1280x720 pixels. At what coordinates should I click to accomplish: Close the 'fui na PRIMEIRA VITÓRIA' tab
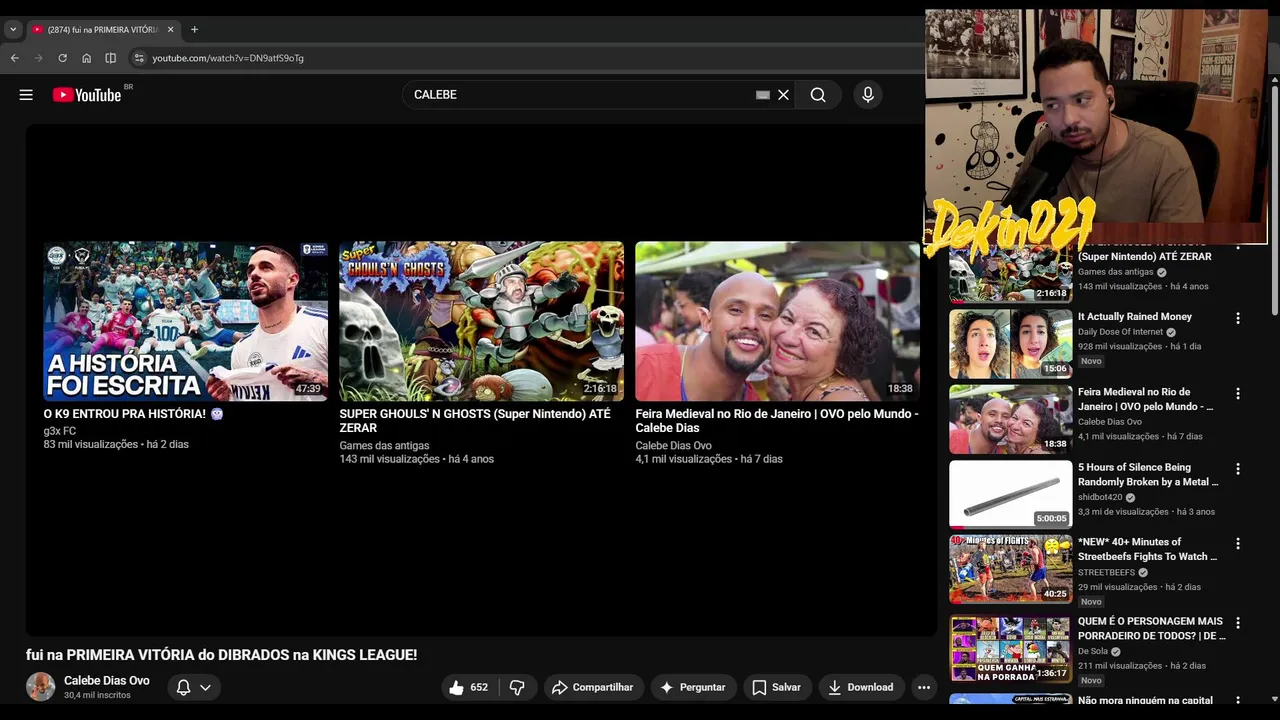170,30
